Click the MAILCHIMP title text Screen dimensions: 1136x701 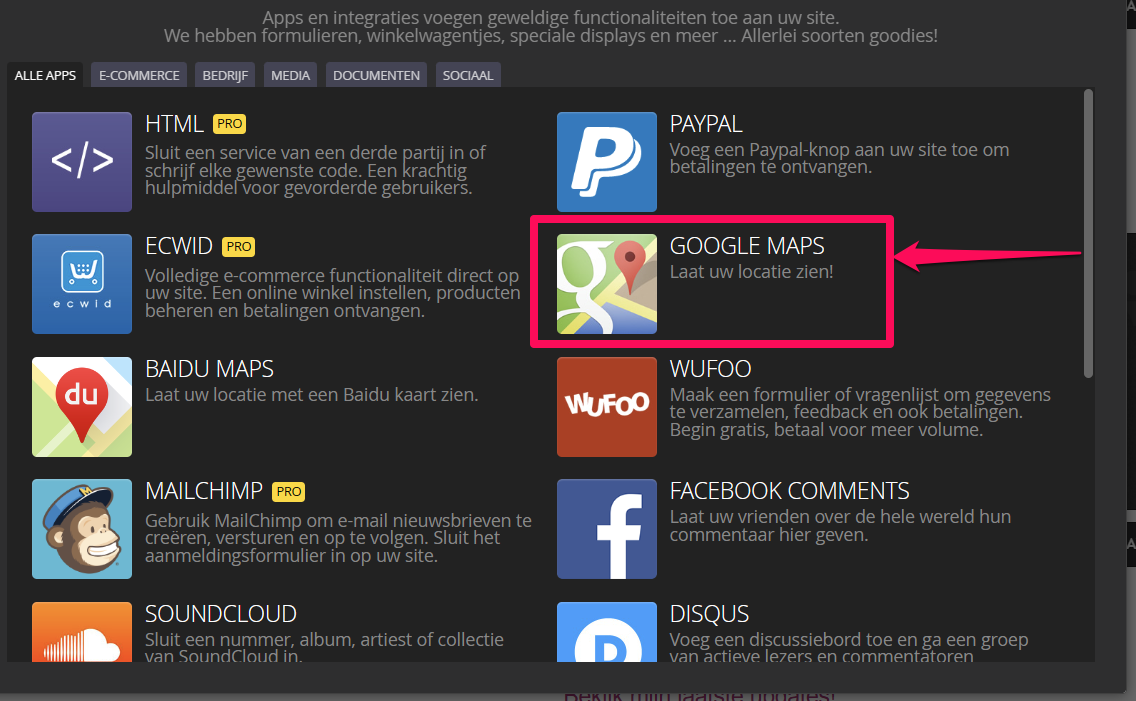(204, 491)
